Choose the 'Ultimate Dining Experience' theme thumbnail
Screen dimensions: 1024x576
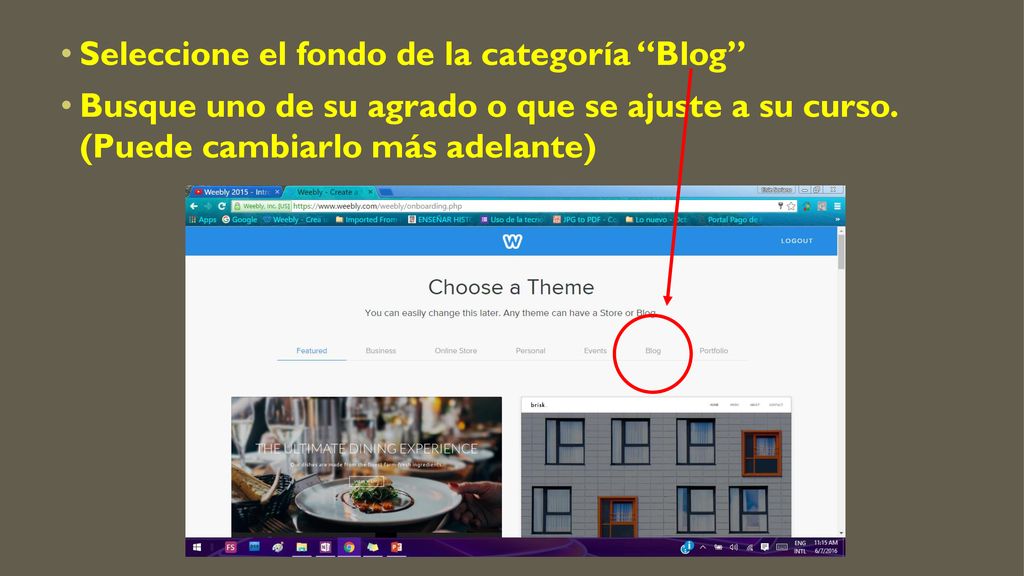point(366,466)
